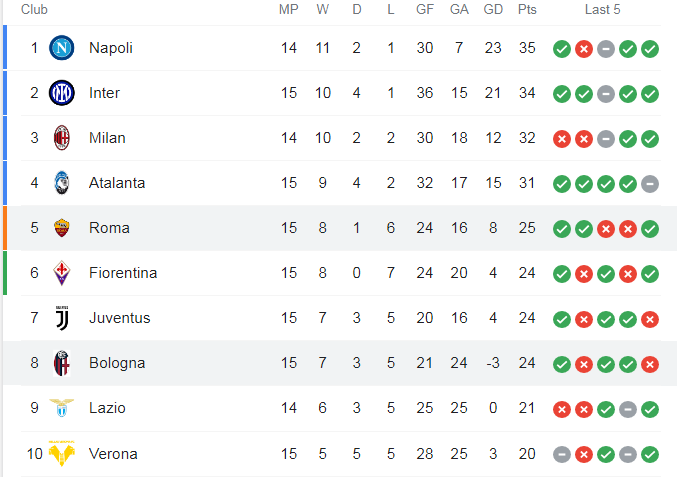This screenshot has width=677, height=477.
Task: Click the Juventus club crest
Action: click(x=62, y=318)
